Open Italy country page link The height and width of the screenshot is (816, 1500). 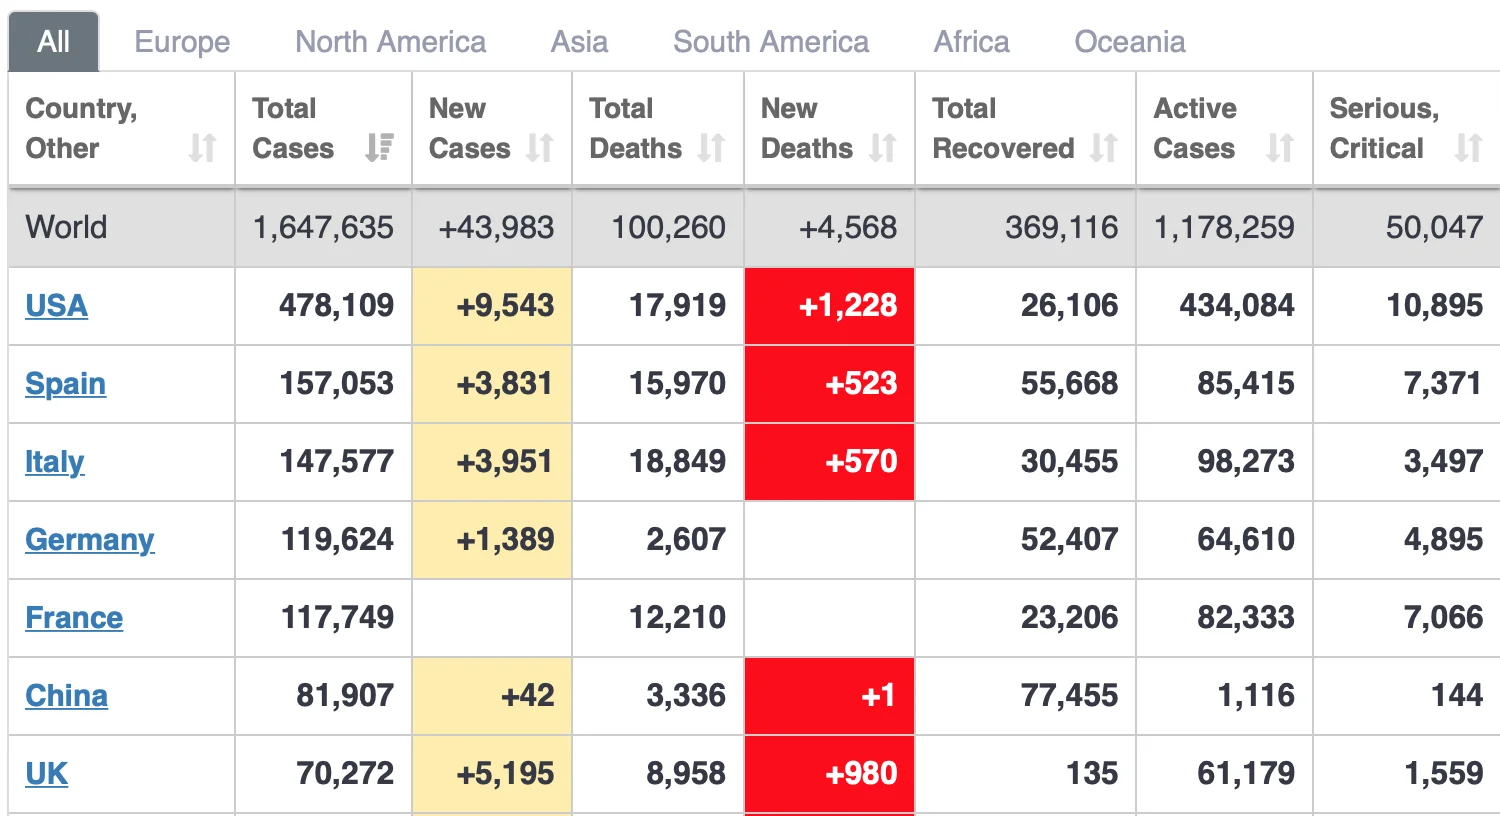coord(54,462)
